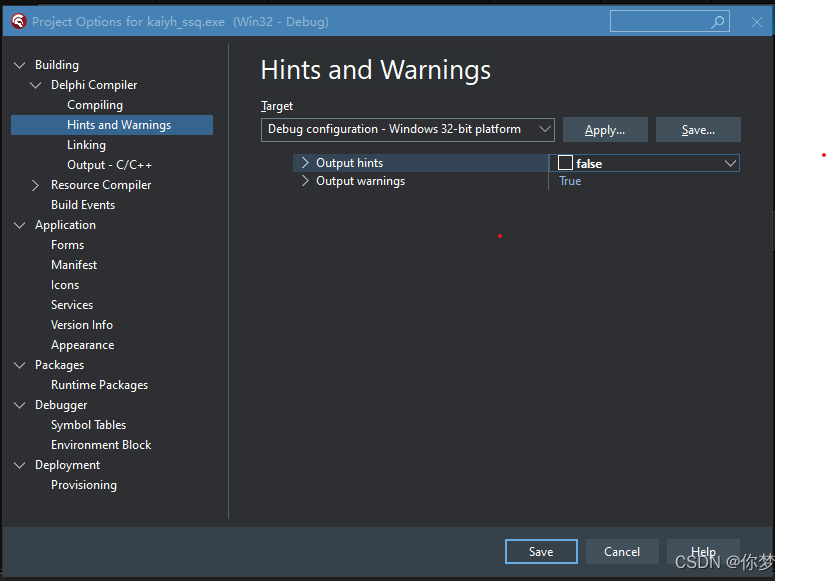Toggle the checkbox next to false
Viewport: 827px width, 581px height.
coord(564,162)
